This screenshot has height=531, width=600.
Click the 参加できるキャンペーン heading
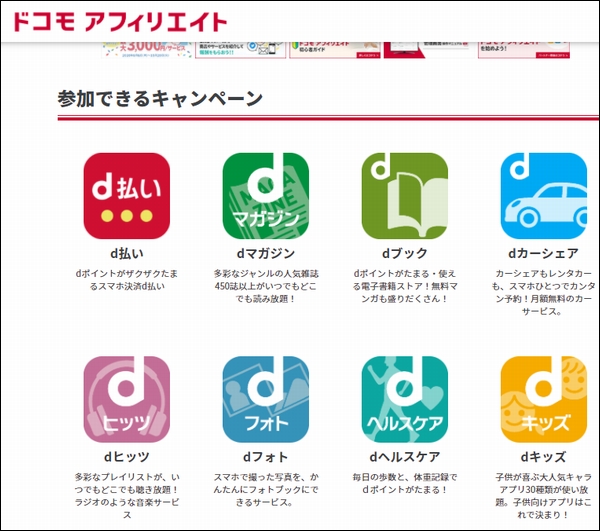click(x=160, y=99)
